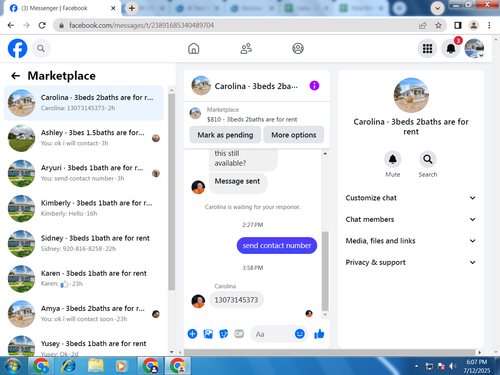The image size is (500, 375).
Task: Open the $810 3beds 2baths listing link
Action: click(252, 119)
